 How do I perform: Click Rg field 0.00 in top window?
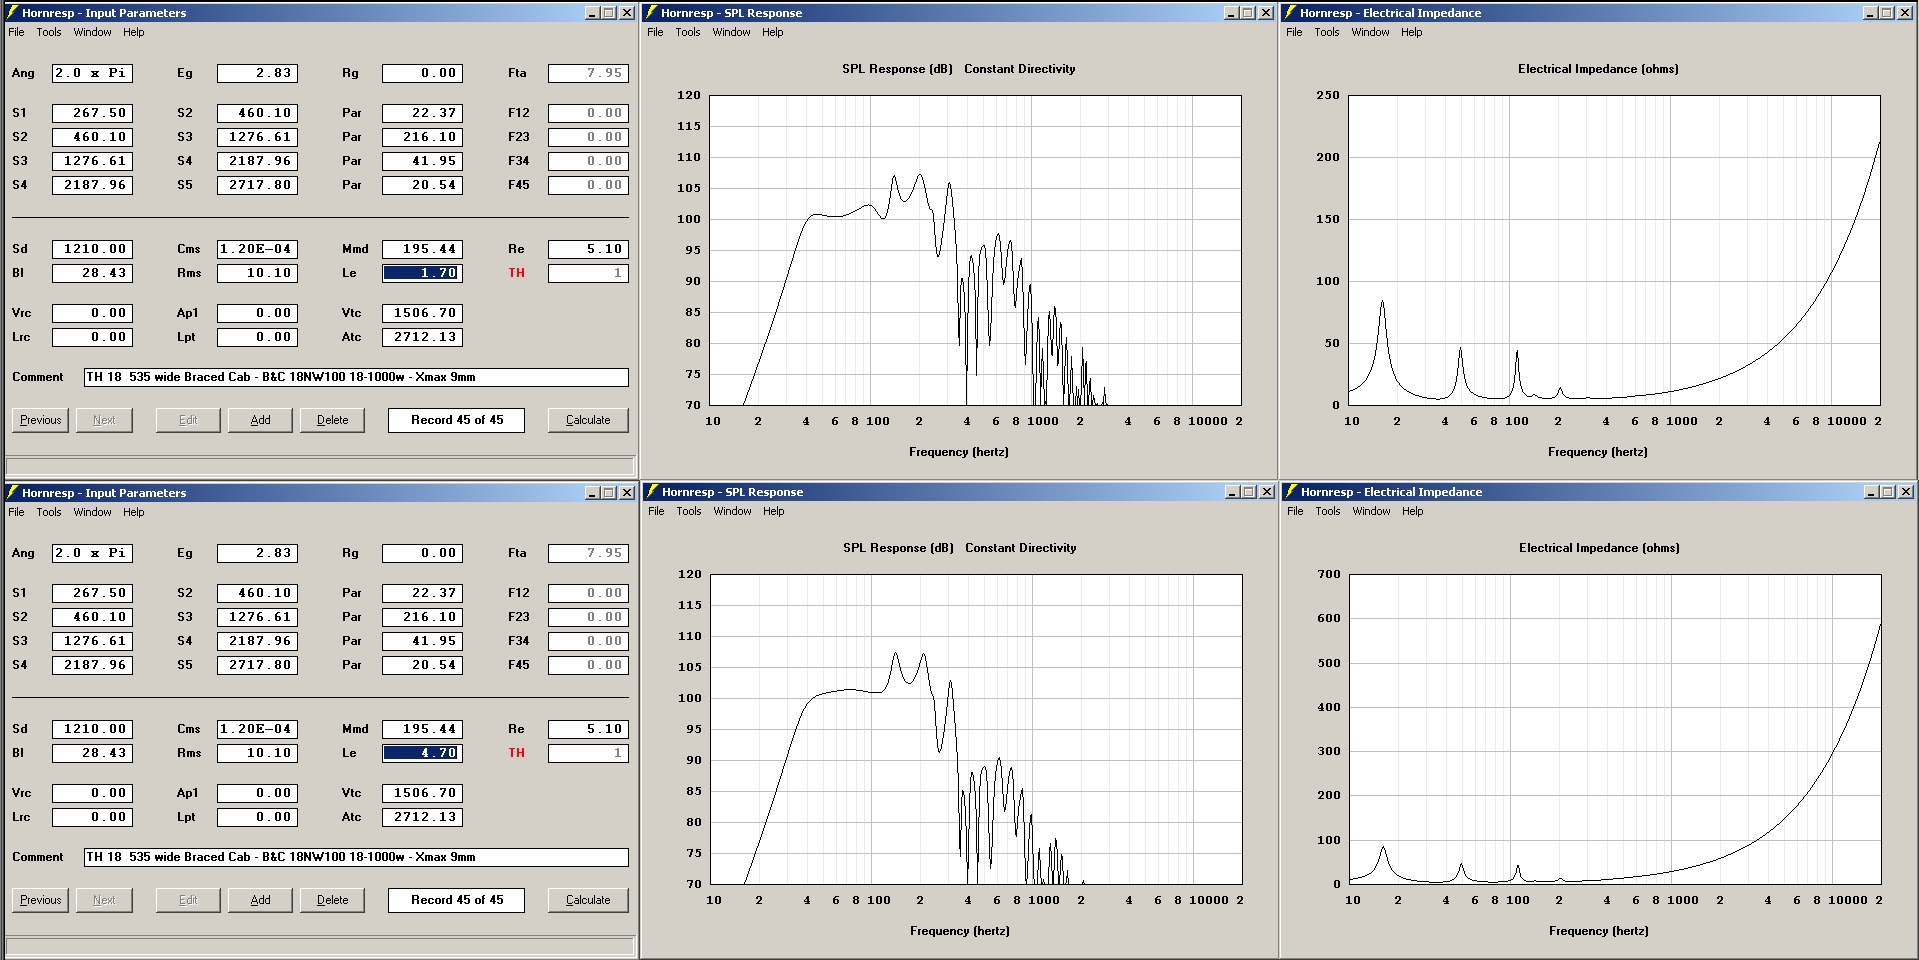pyautogui.click(x=422, y=73)
